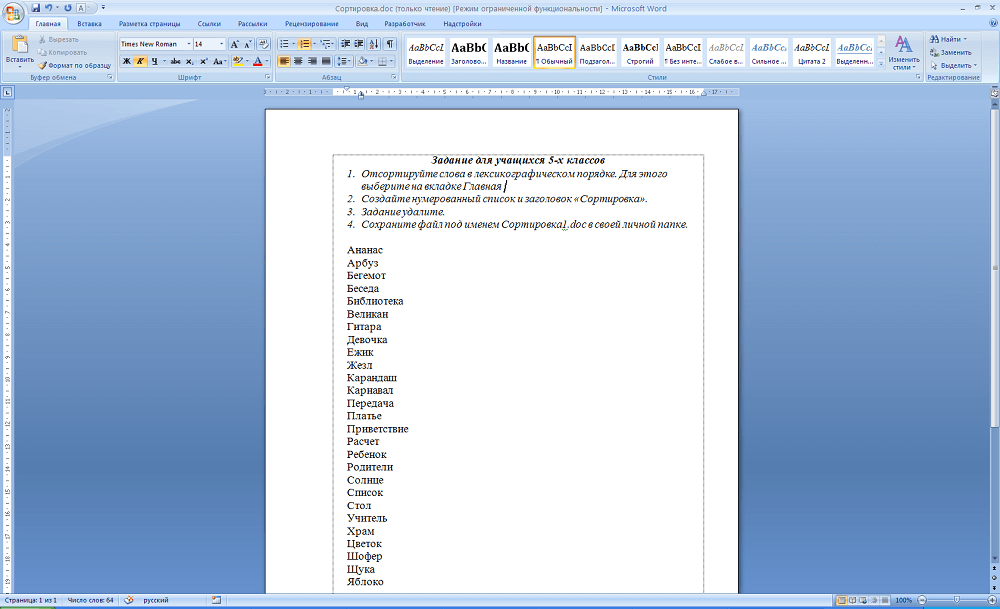Click the Формат по образцу format painter
Image resolution: width=1000 pixels, height=609 pixels.
point(75,64)
